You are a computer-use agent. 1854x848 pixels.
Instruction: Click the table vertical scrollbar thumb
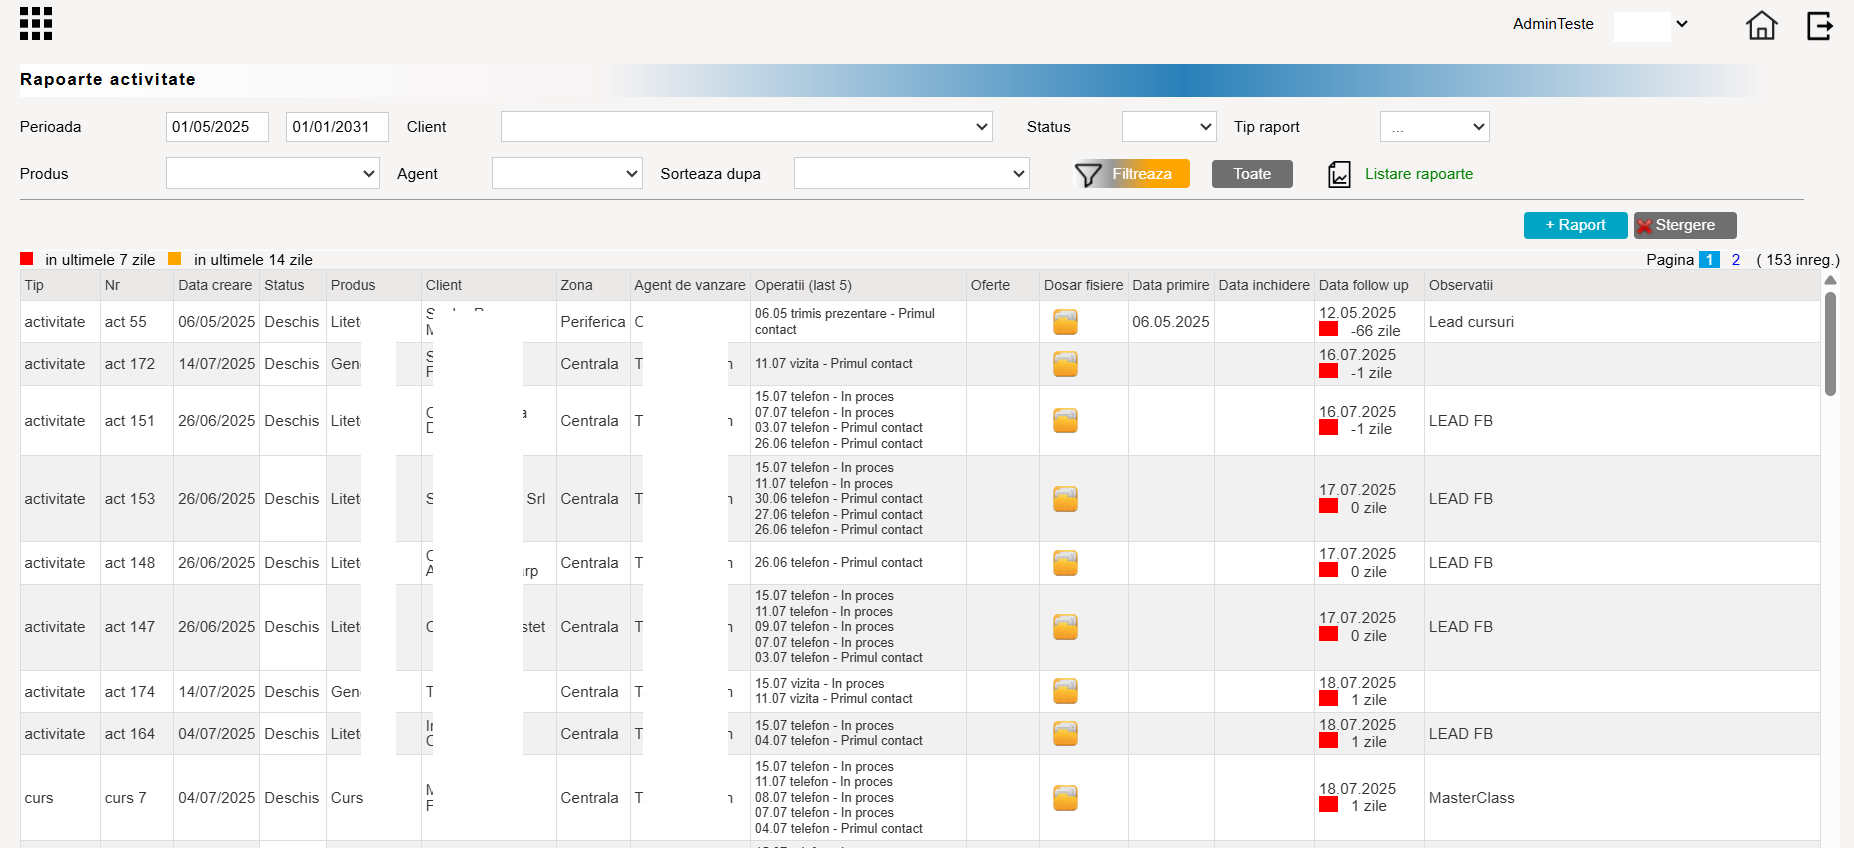click(1830, 343)
